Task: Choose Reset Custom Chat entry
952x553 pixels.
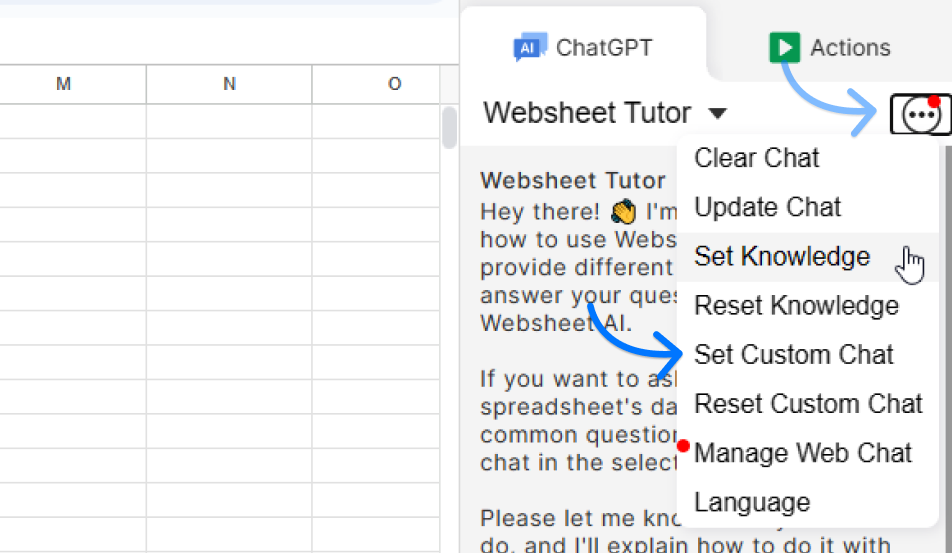Action: (x=808, y=404)
